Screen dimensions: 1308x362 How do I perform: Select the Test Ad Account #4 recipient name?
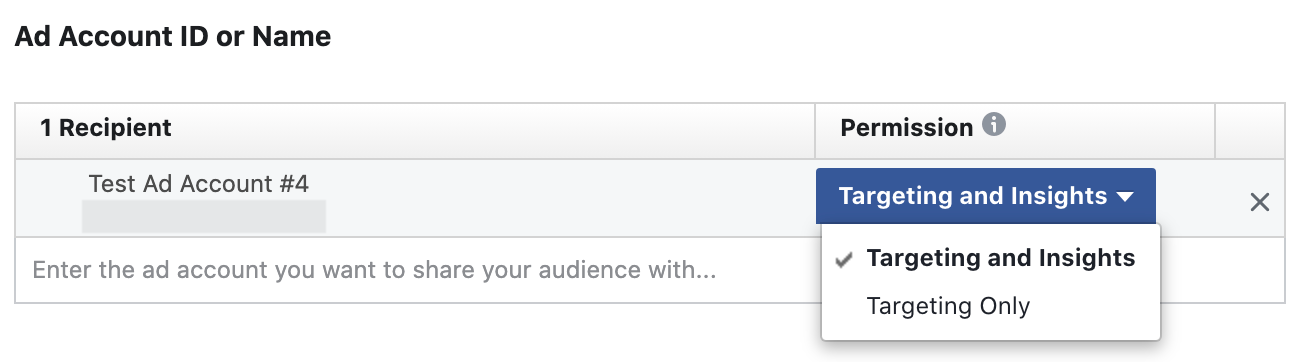pyautogui.click(x=199, y=184)
